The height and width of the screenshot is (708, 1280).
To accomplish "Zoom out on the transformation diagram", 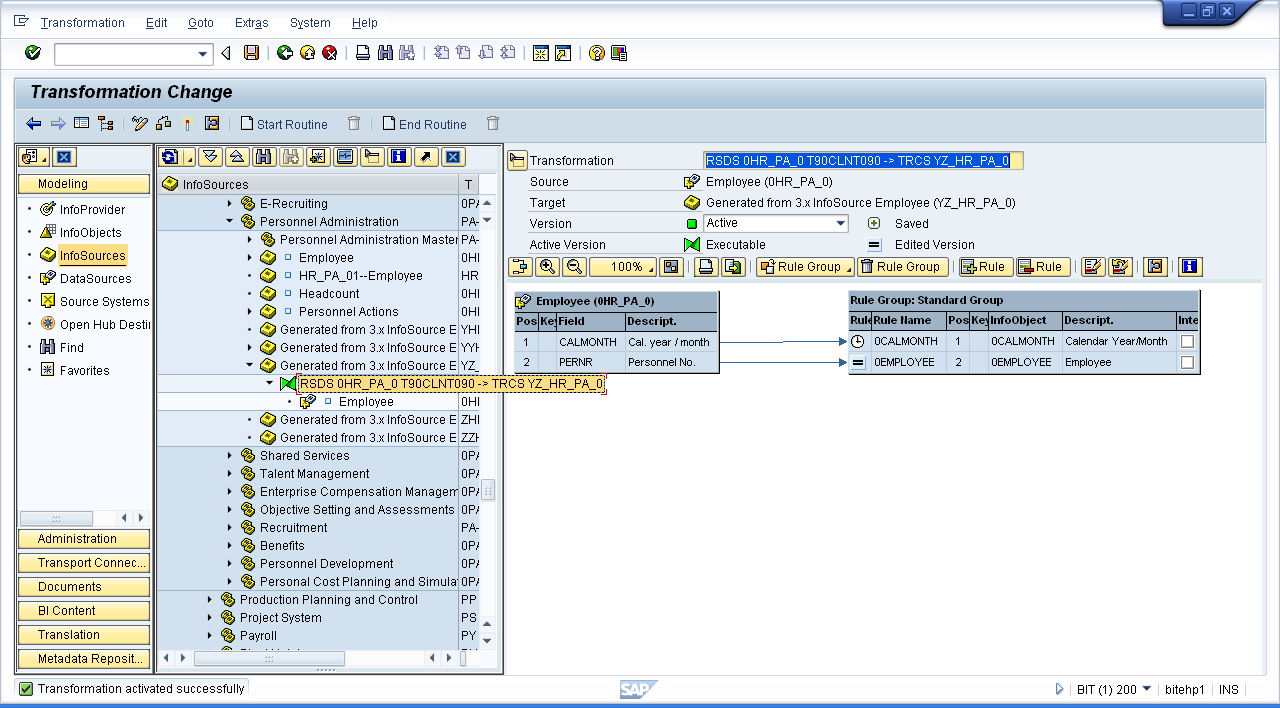I will (574, 266).
